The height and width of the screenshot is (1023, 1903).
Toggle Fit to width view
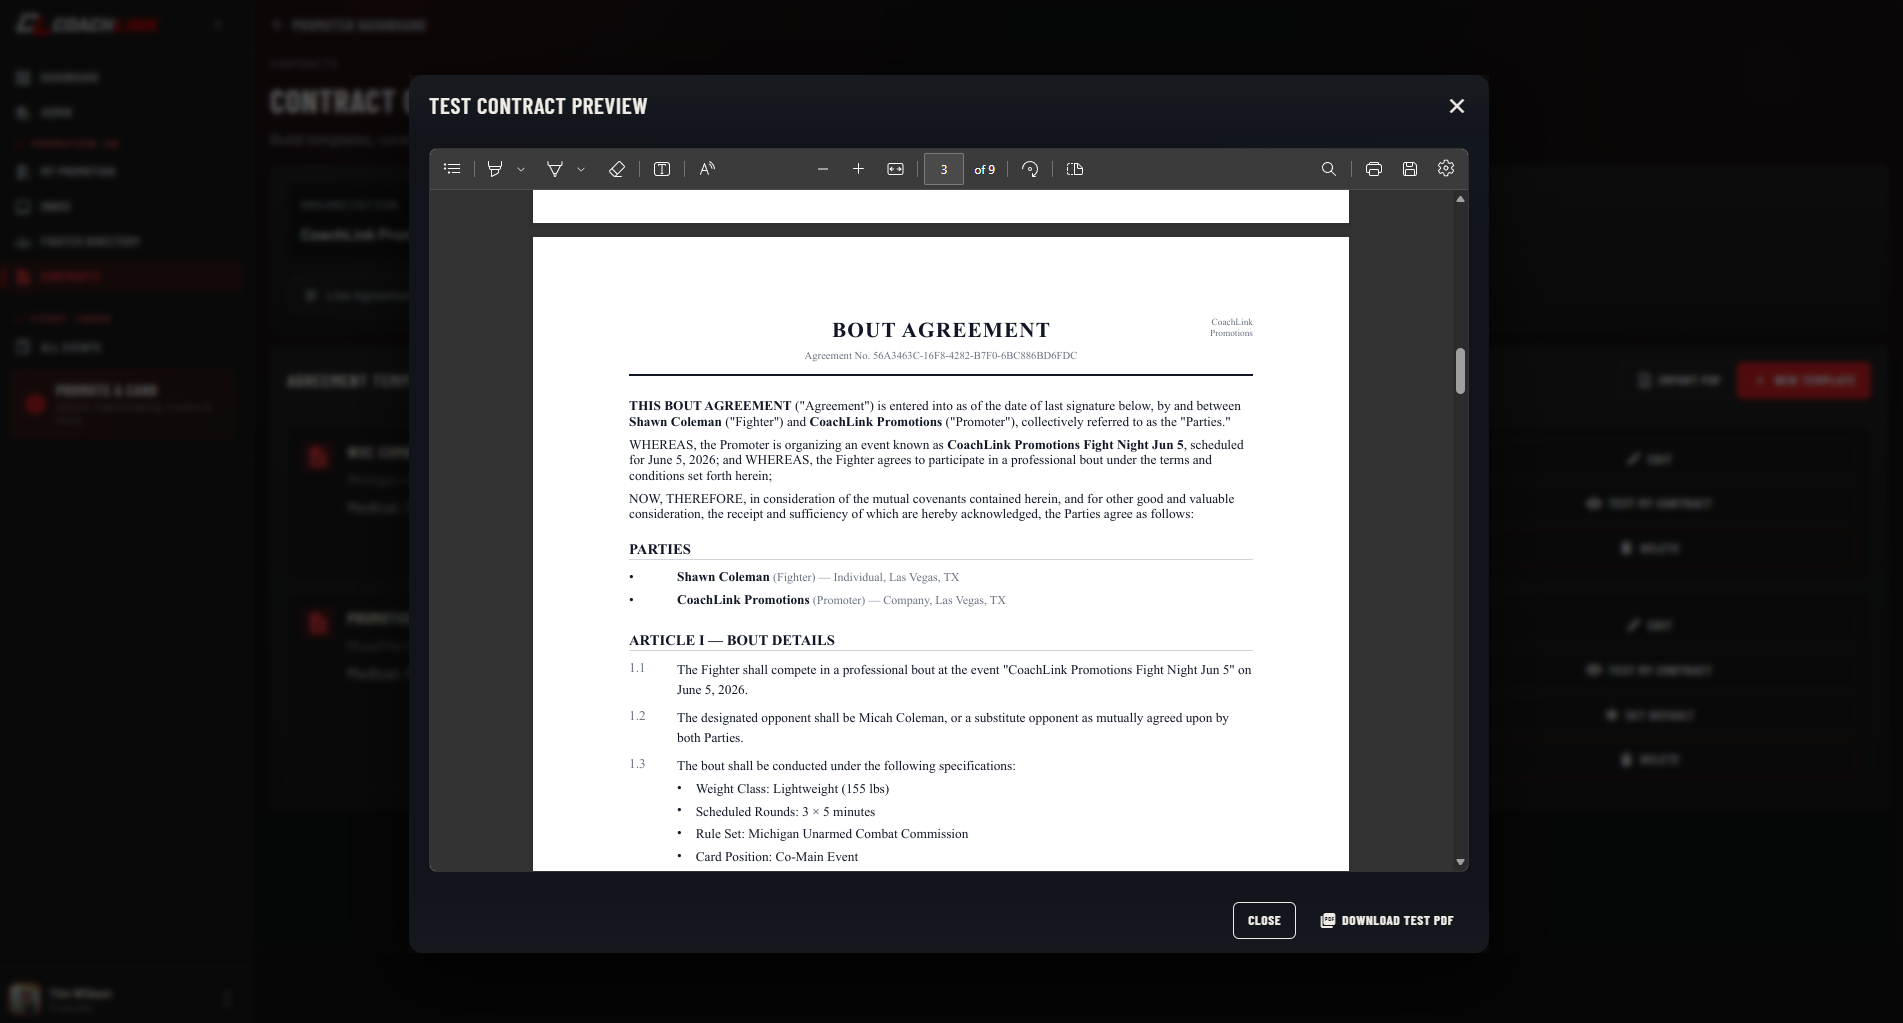pos(895,169)
